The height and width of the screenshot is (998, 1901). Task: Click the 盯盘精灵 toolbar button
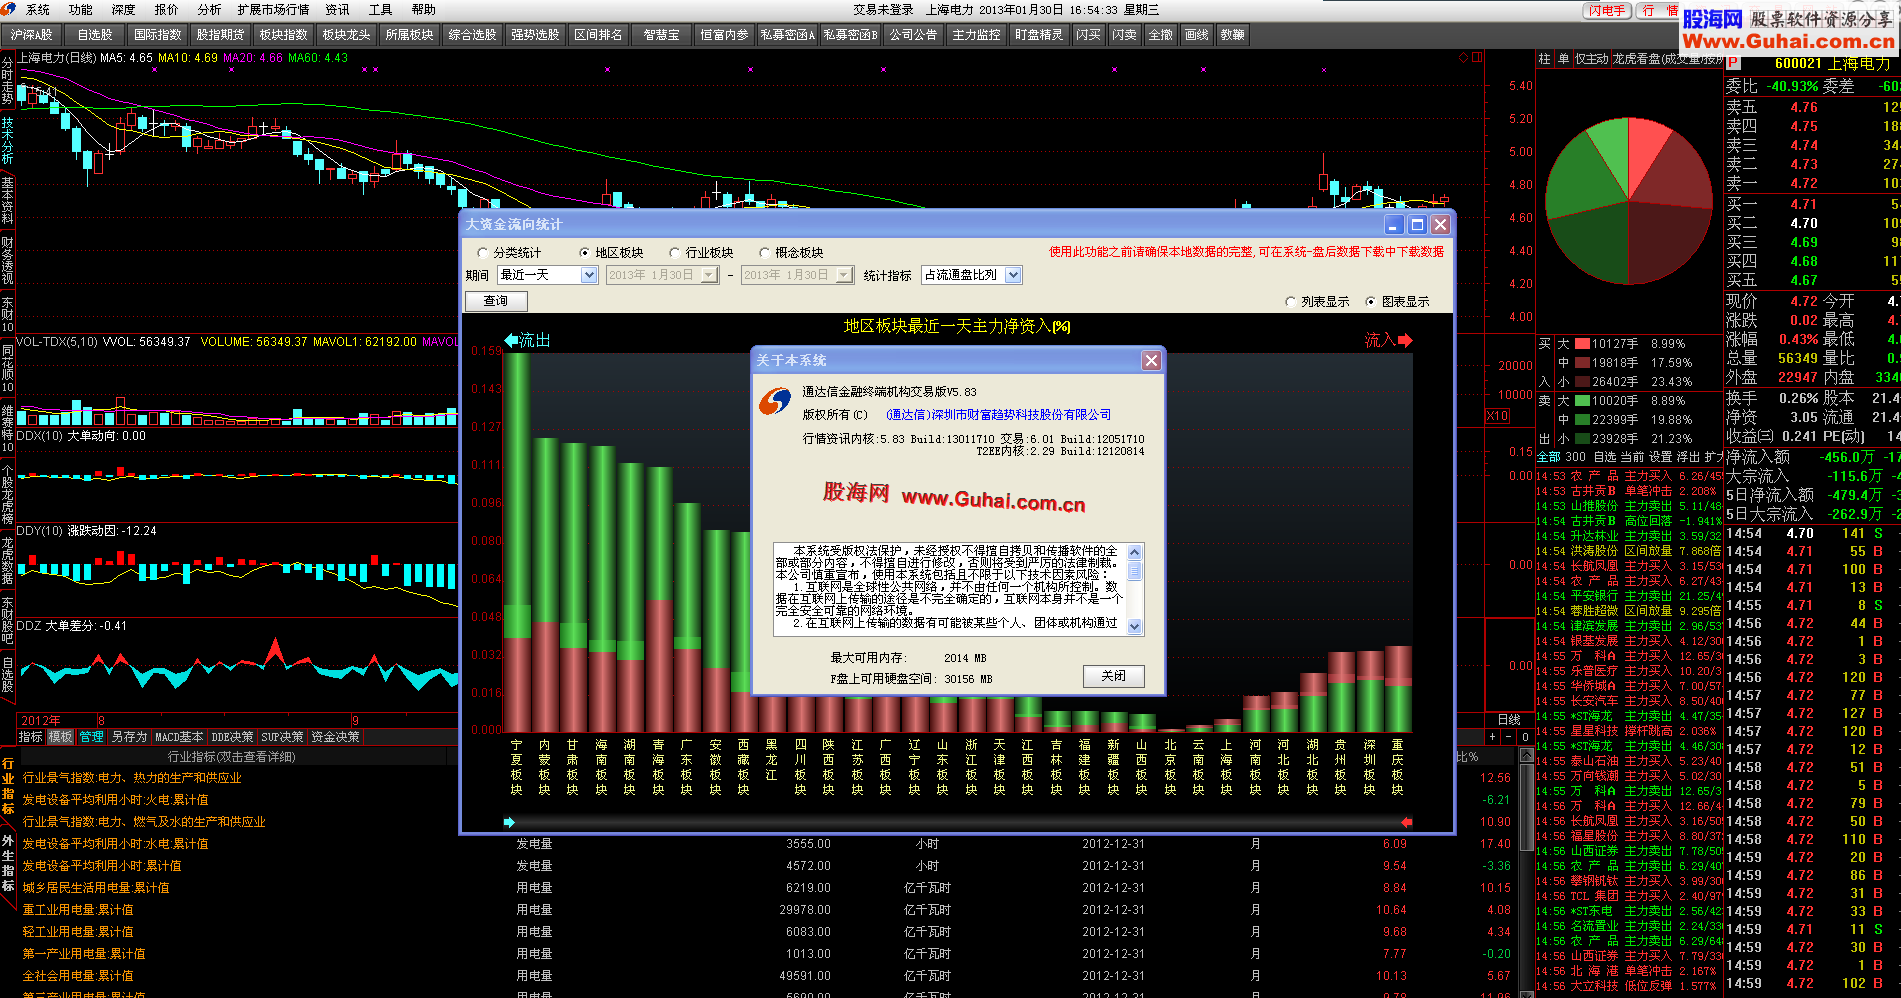pyautogui.click(x=1039, y=35)
